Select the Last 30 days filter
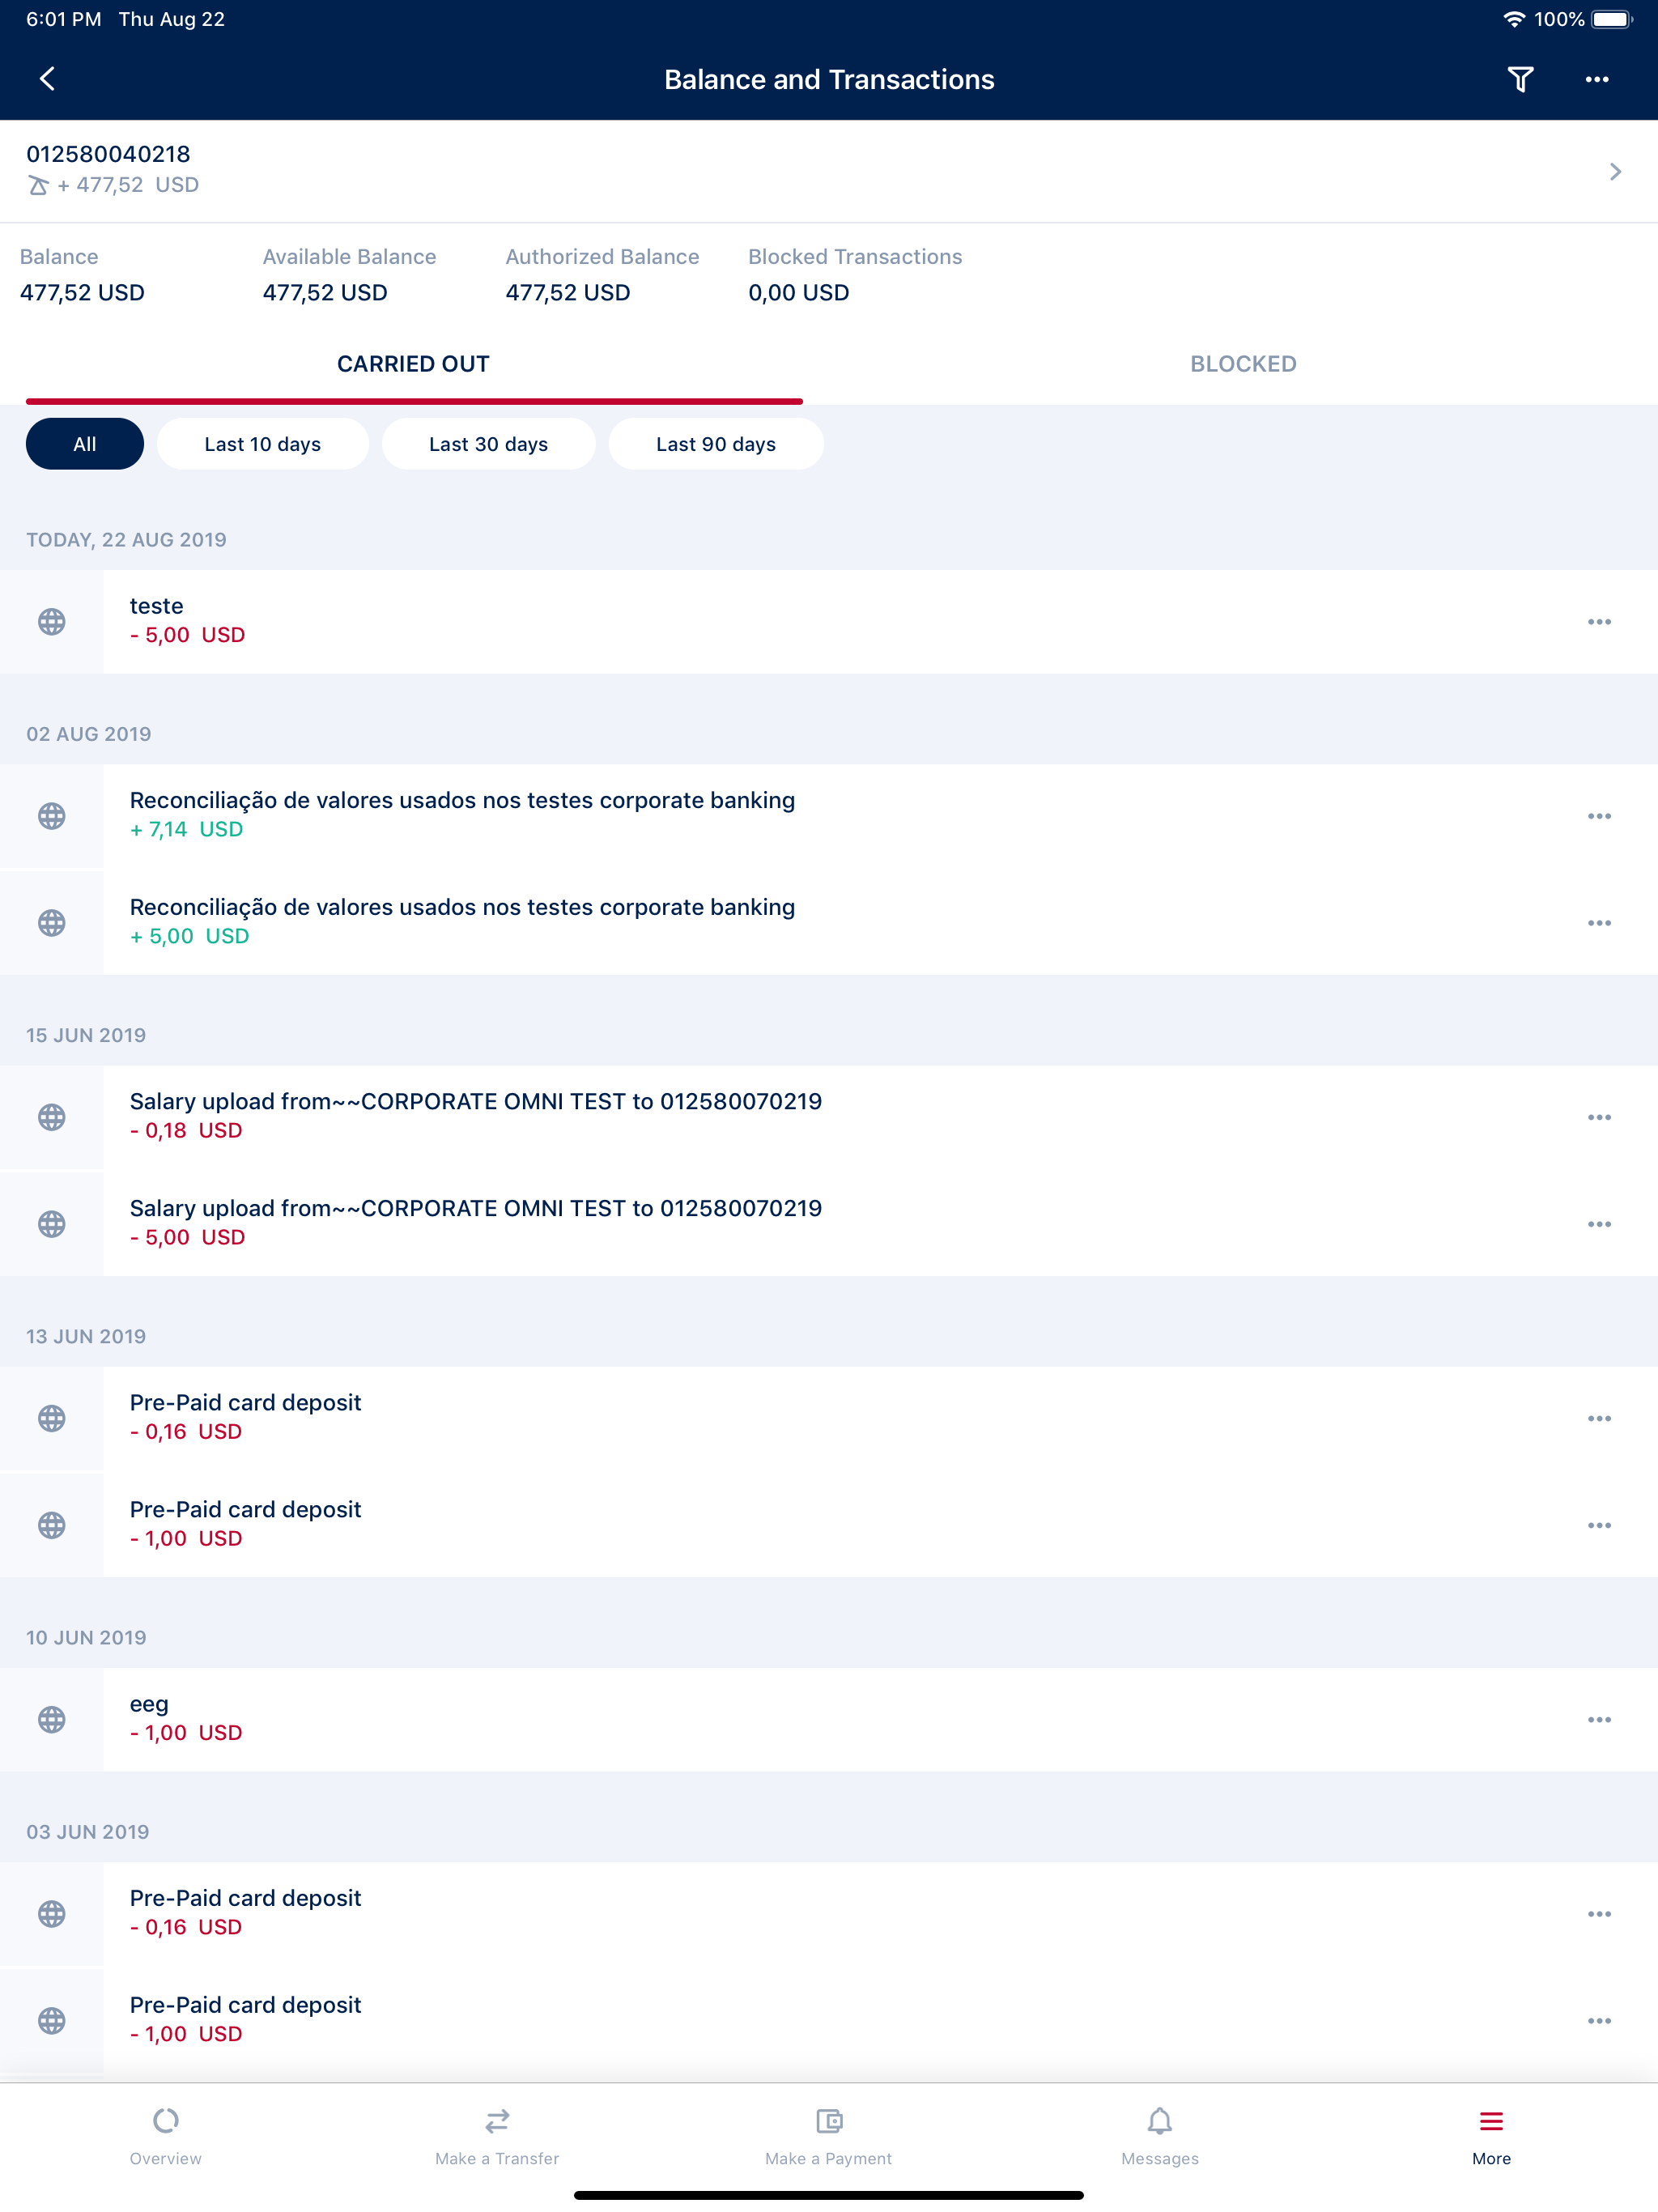The width and height of the screenshot is (1658, 2212). [x=489, y=444]
